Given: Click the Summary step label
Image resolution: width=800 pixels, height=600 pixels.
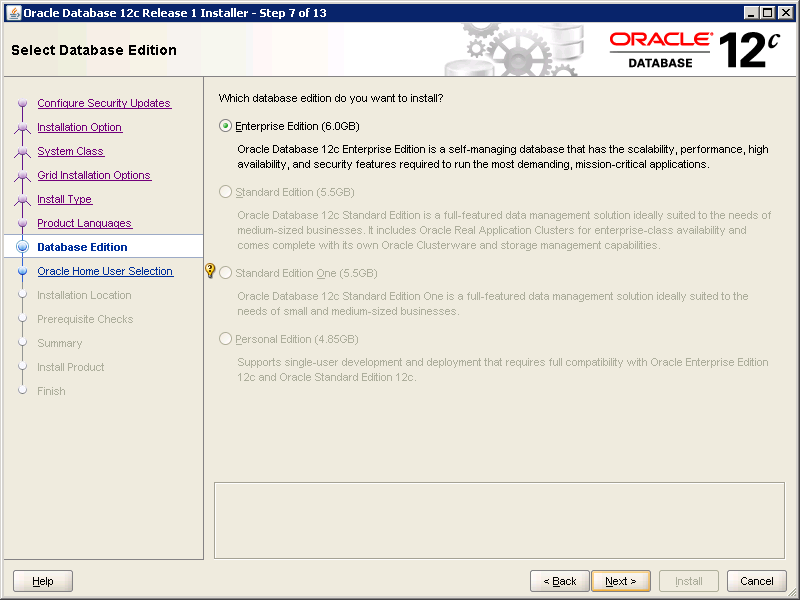Looking at the screenshot, I should click(x=60, y=343).
